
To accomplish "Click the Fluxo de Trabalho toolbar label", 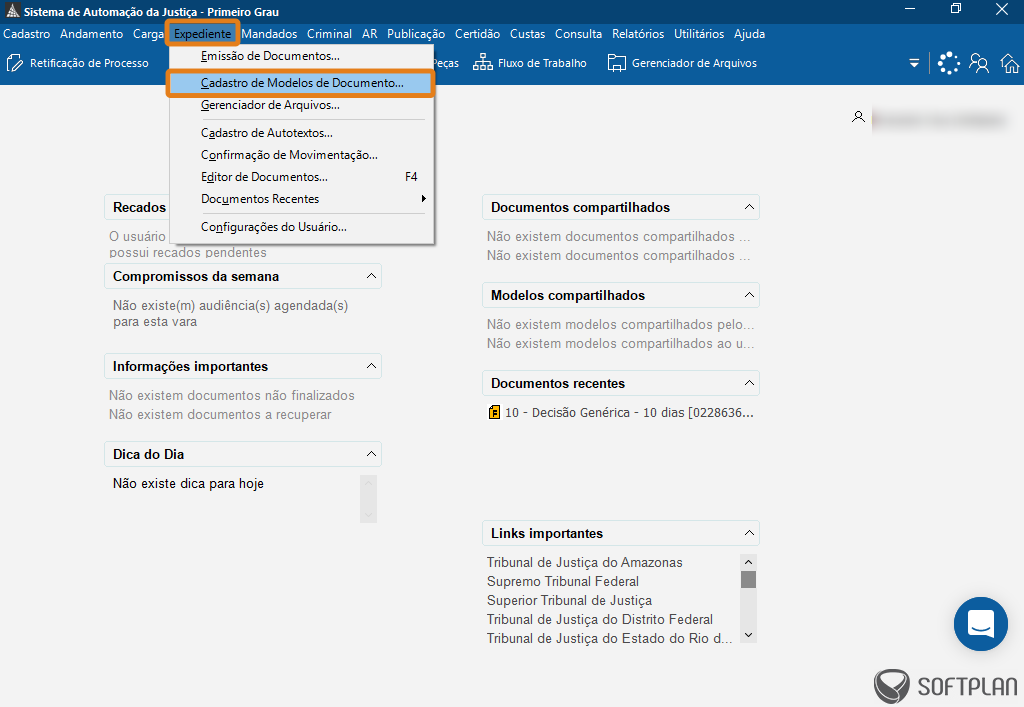I will [542, 63].
